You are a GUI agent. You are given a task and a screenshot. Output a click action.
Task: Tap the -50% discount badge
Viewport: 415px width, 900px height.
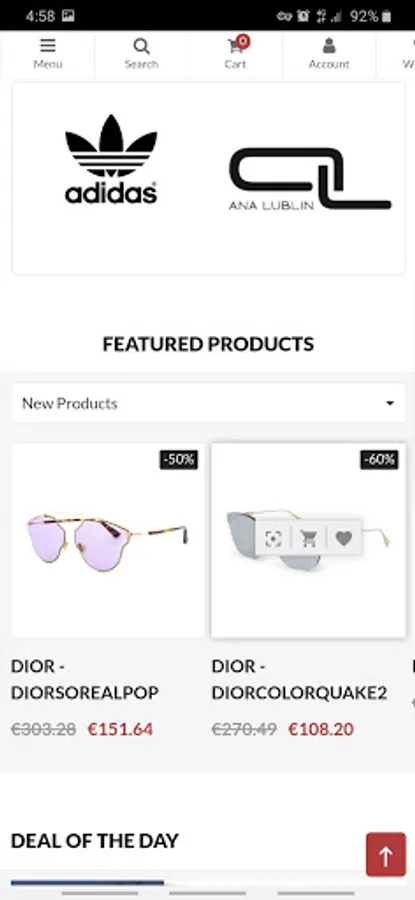pos(179,460)
